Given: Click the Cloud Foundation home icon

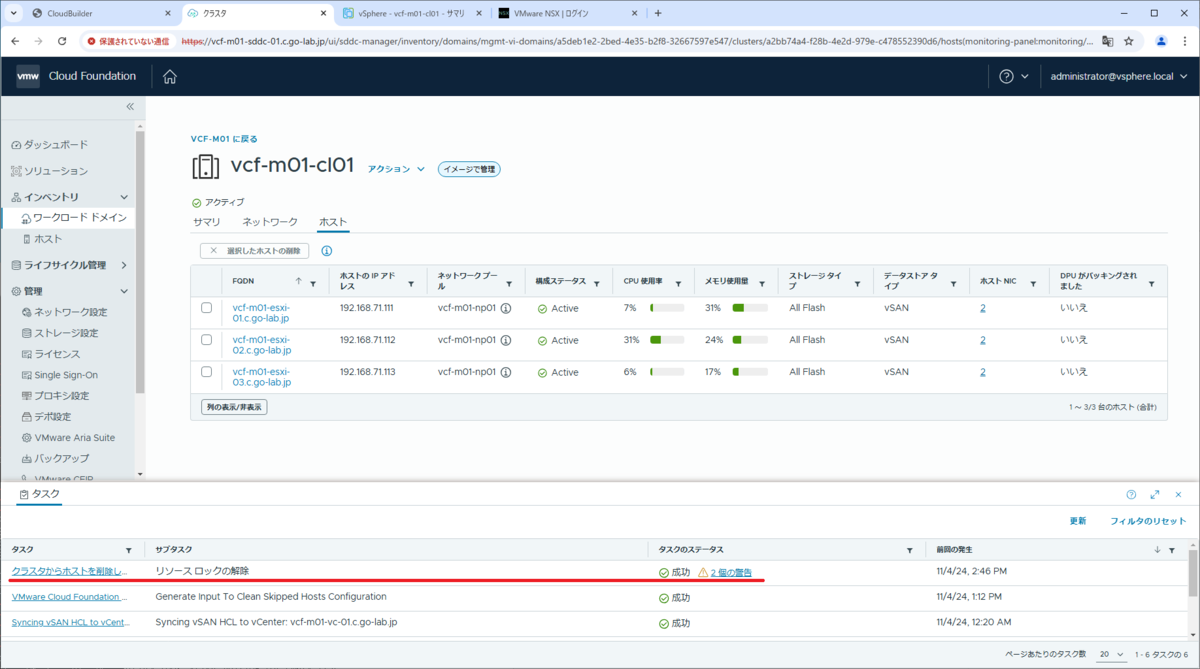Looking at the screenshot, I should click(x=170, y=77).
